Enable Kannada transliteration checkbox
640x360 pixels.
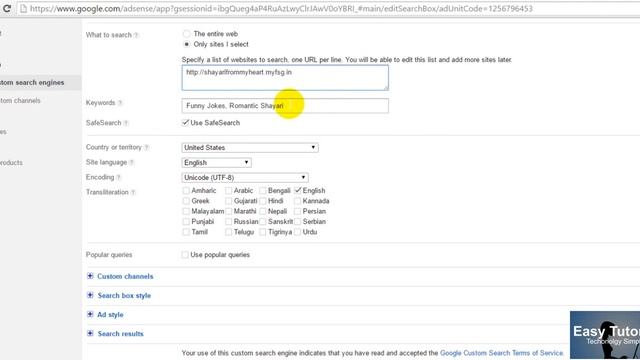298,201
